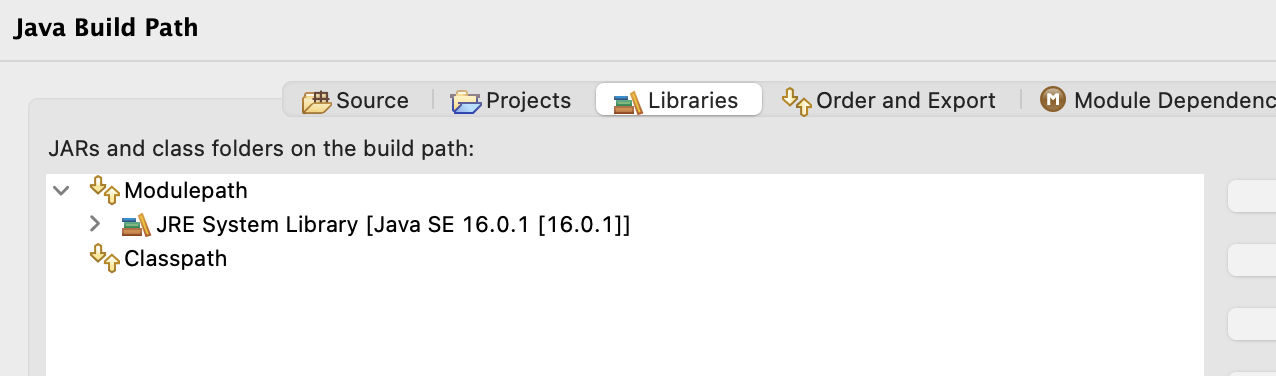Open the Projects tab
Screen dimensions: 1276x376
pyautogui.click(x=511, y=100)
